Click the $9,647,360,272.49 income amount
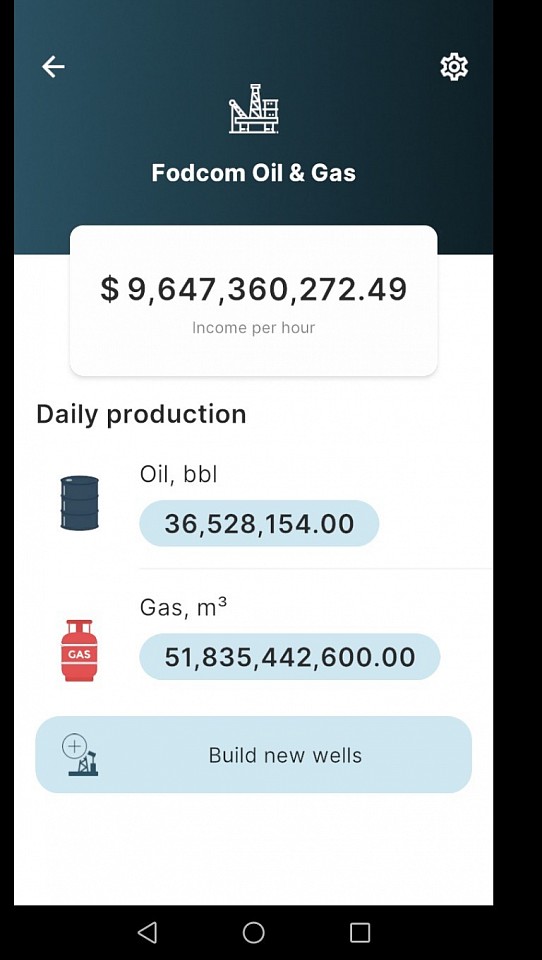The height and width of the screenshot is (960, 542). click(254, 288)
